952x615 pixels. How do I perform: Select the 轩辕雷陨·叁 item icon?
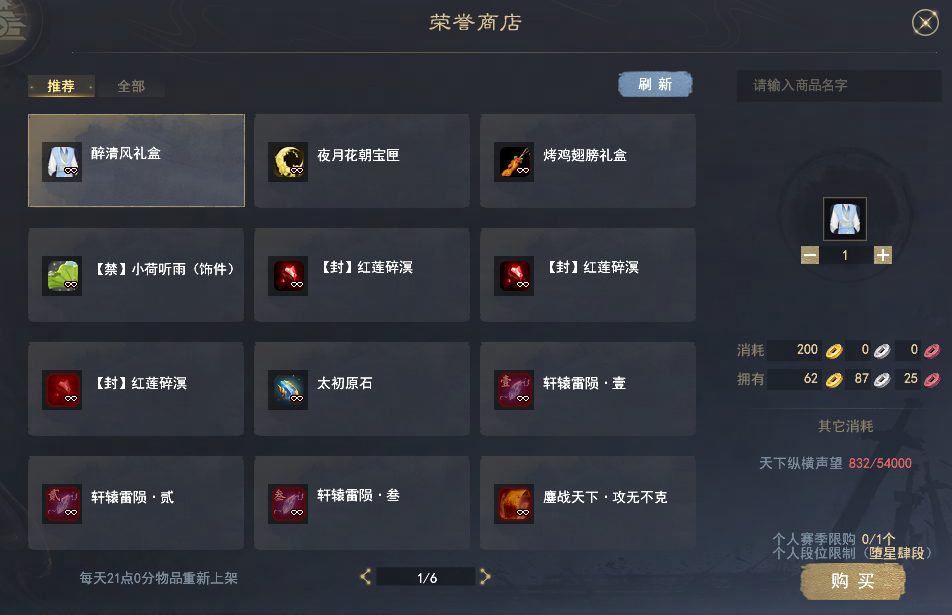pyautogui.click(x=288, y=504)
